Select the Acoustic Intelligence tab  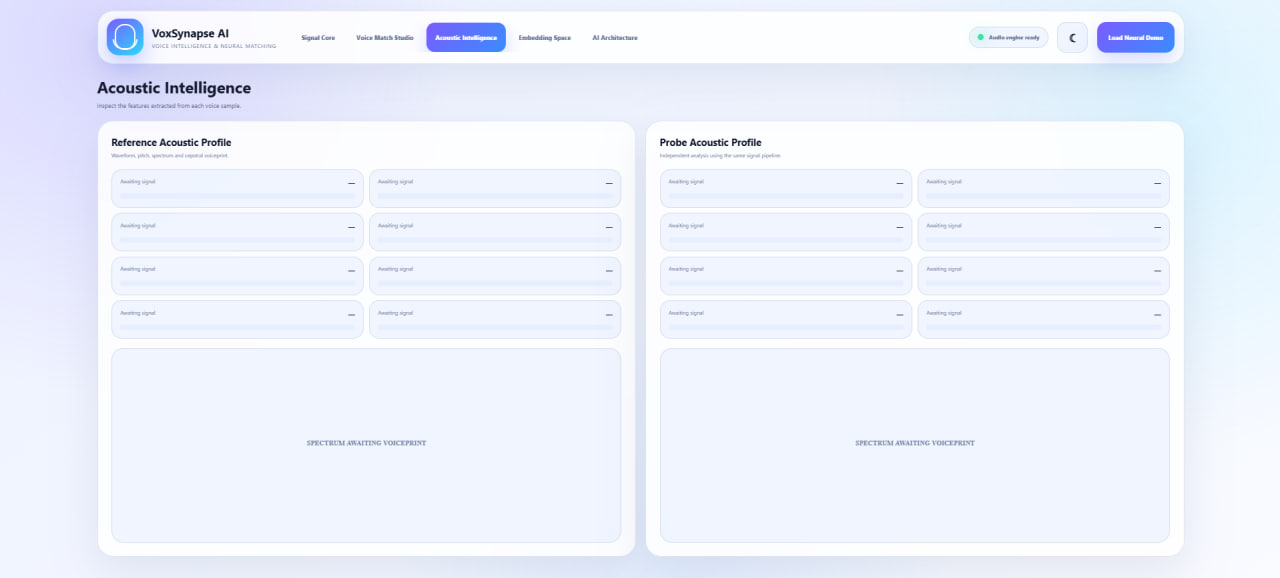click(466, 37)
